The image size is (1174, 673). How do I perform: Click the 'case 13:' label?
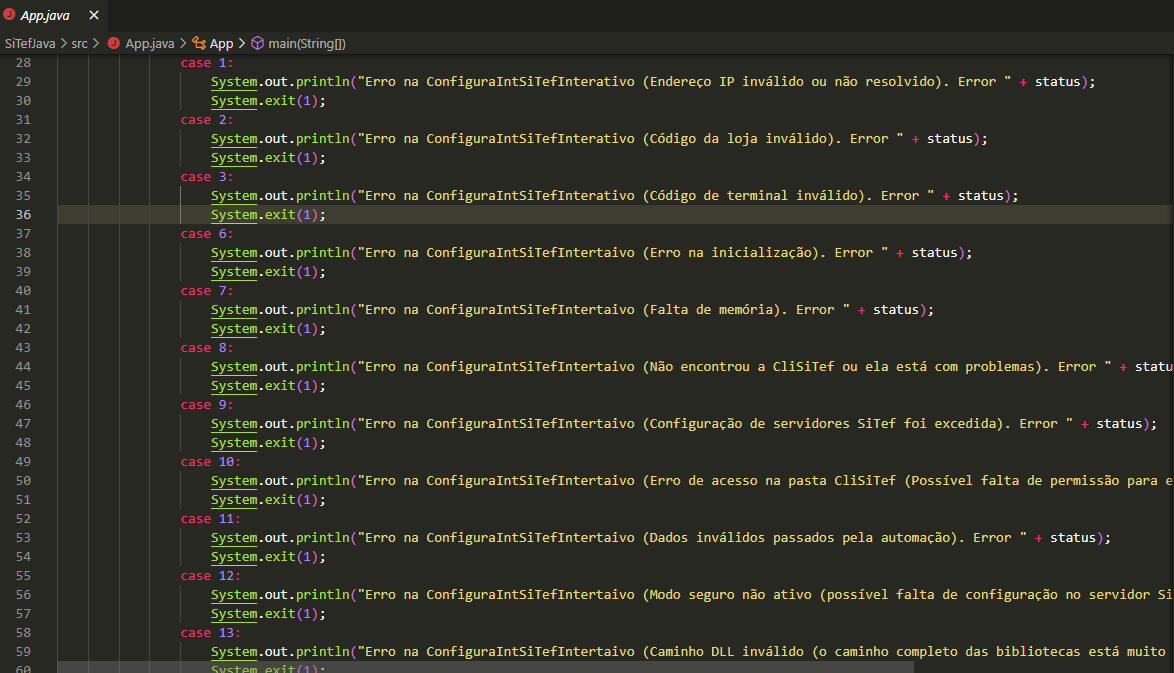click(x=210, y=633)
